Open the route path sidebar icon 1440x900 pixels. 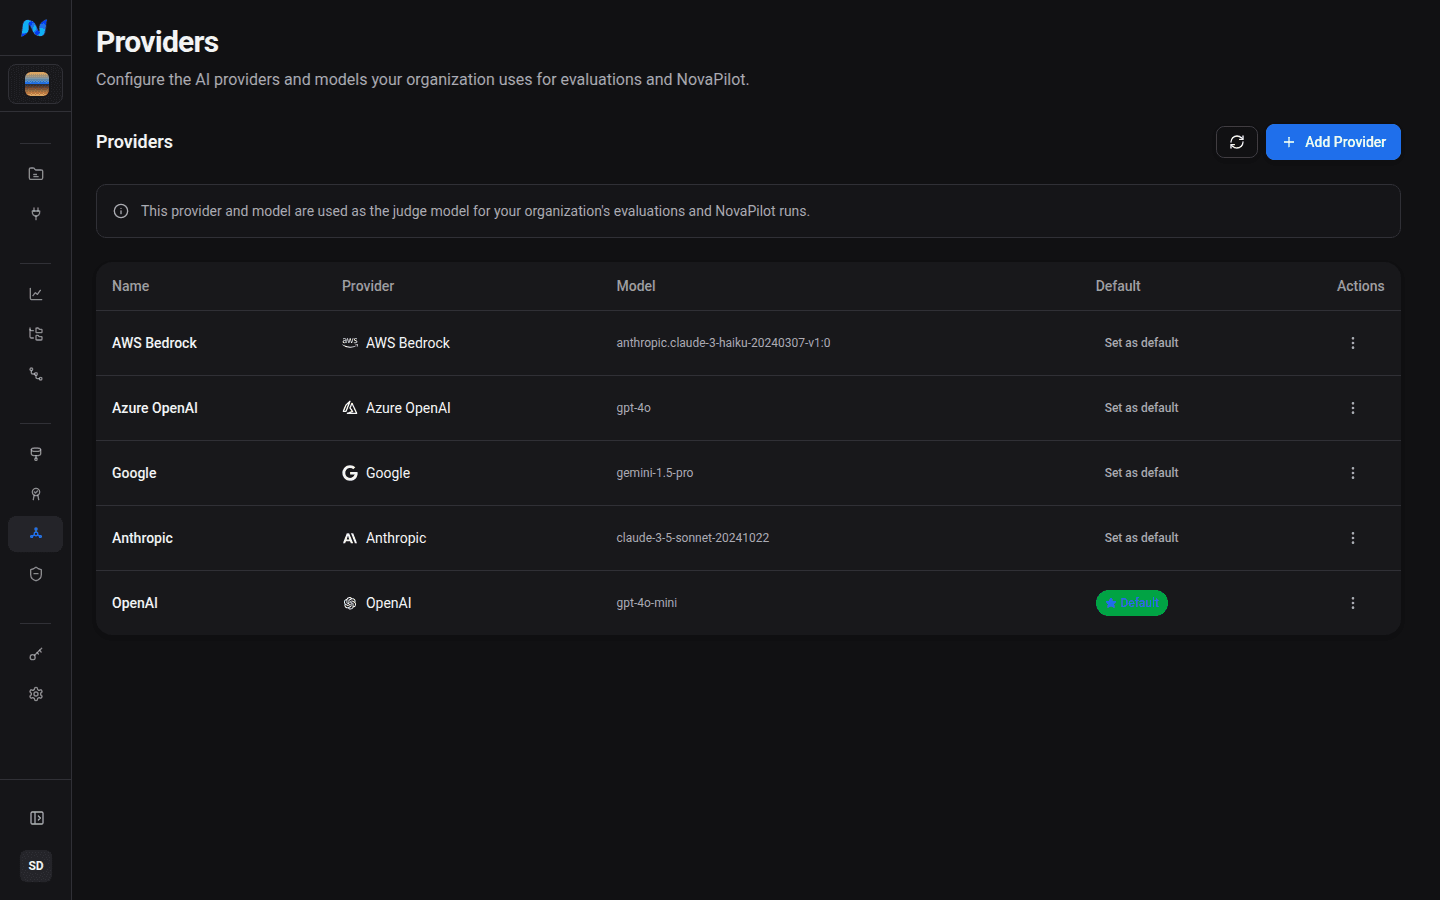[x=36, y=374]
